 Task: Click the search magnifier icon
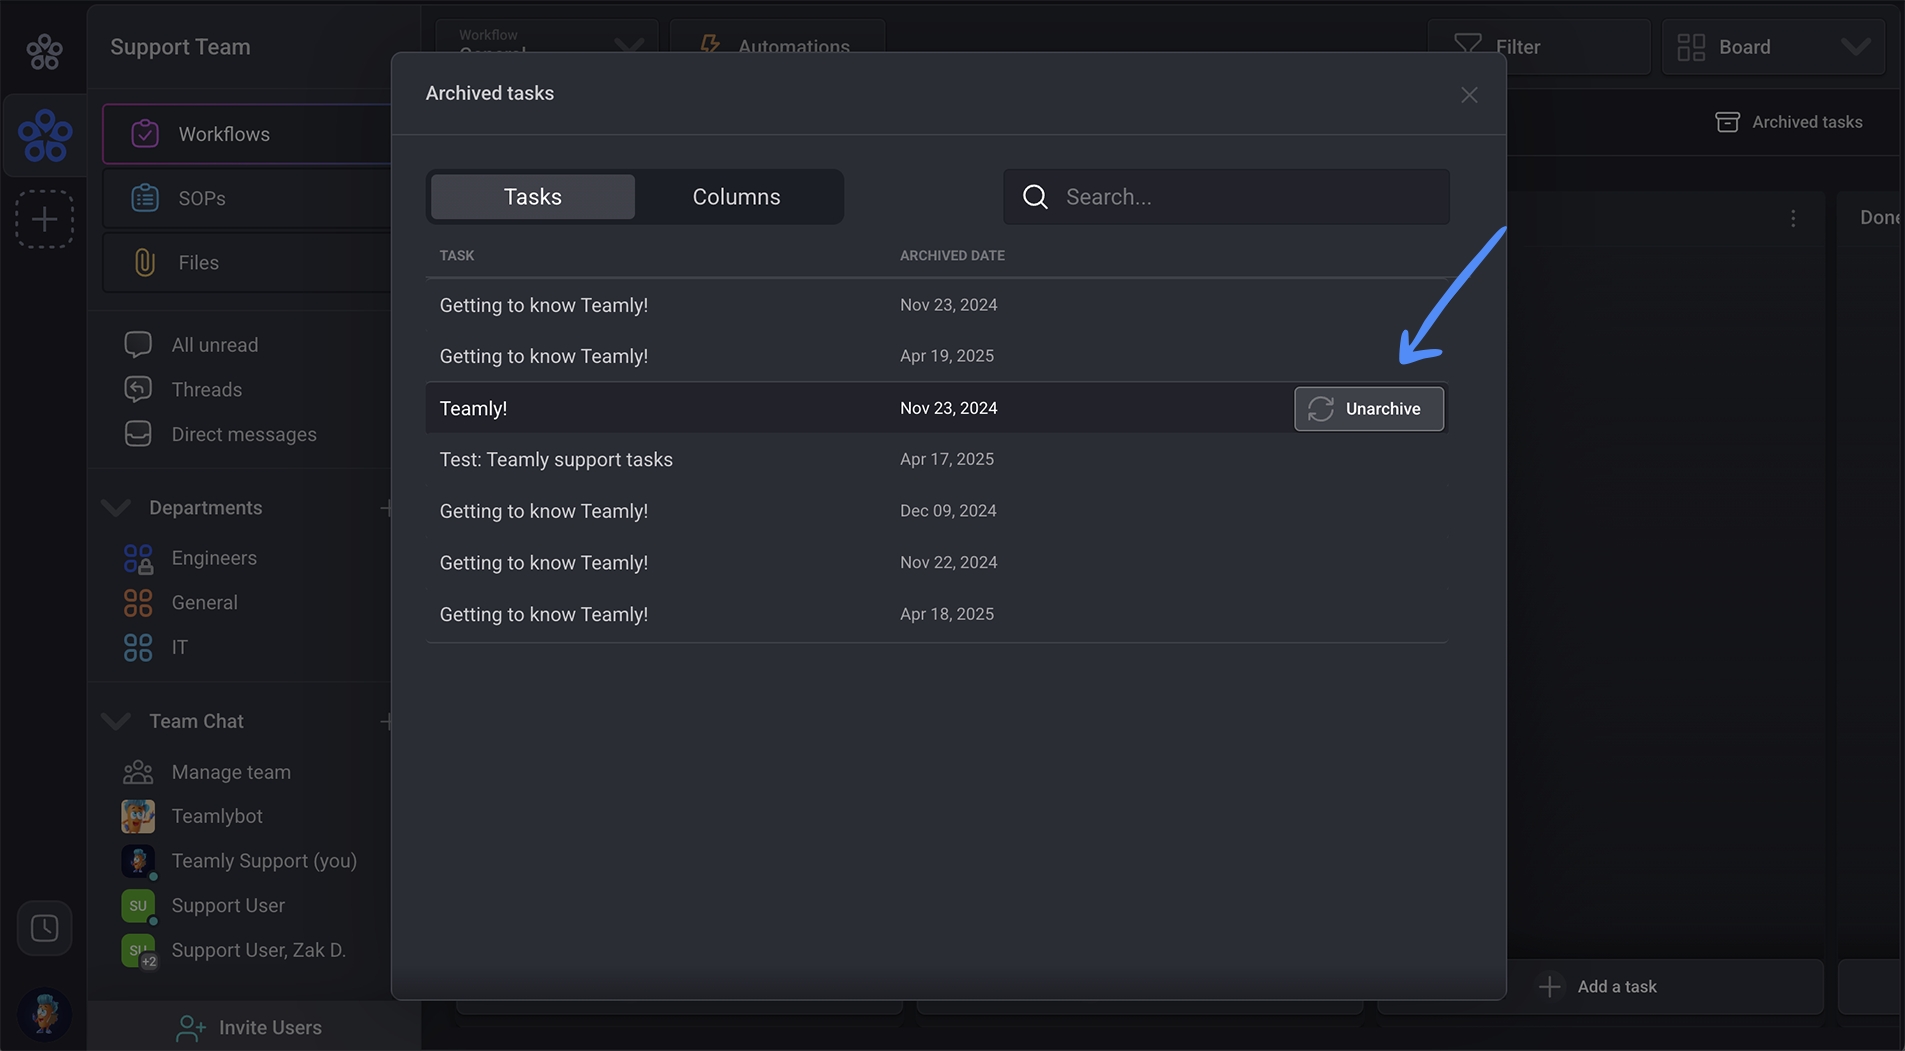(x=1035, y=197)
